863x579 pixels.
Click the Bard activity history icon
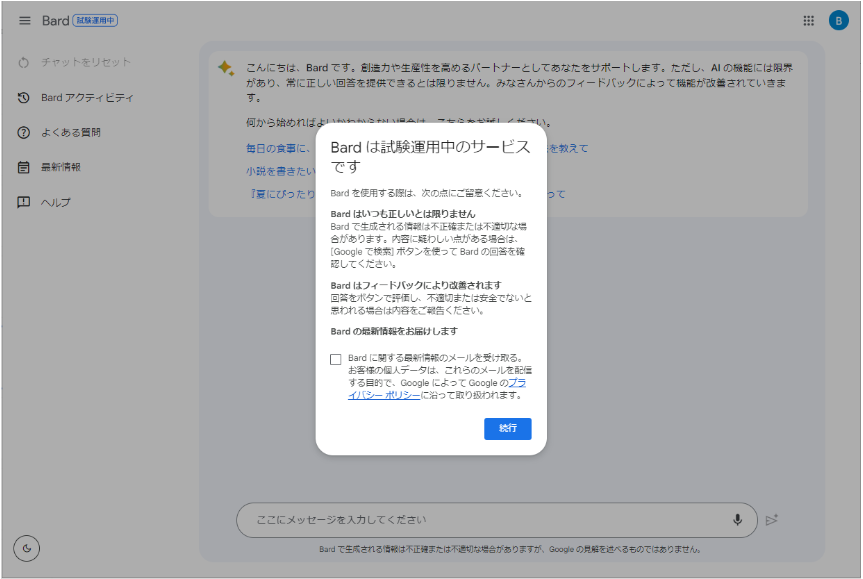(x=24, y=97)
